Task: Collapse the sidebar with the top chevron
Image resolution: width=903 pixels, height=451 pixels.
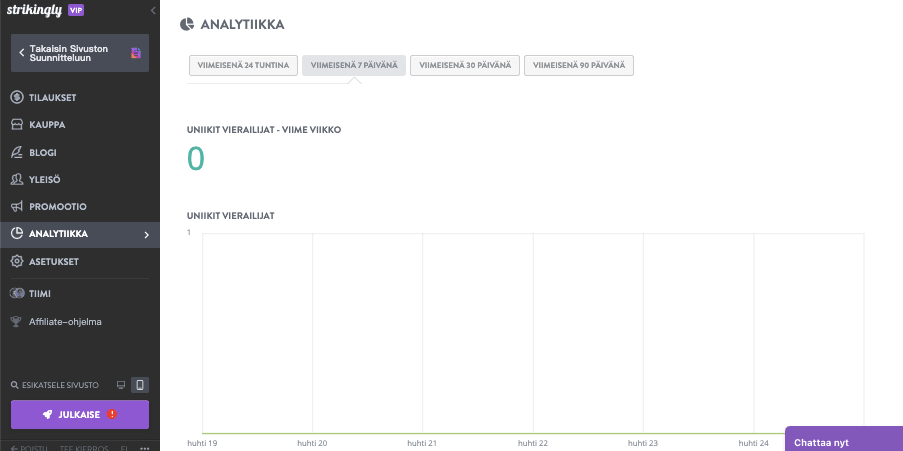Action: point(153,10)
